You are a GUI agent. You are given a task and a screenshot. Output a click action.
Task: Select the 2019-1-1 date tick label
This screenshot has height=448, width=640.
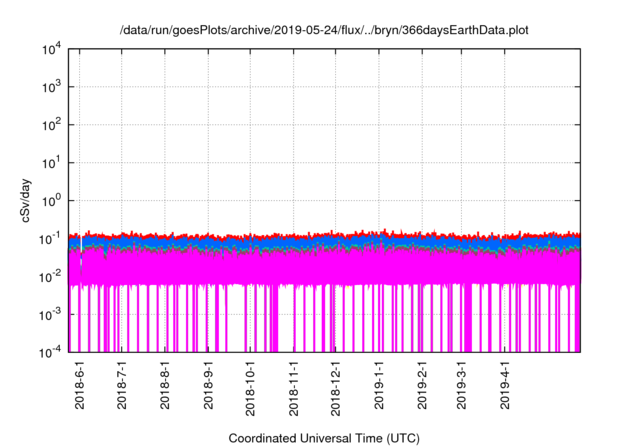[x=379, y=386]
